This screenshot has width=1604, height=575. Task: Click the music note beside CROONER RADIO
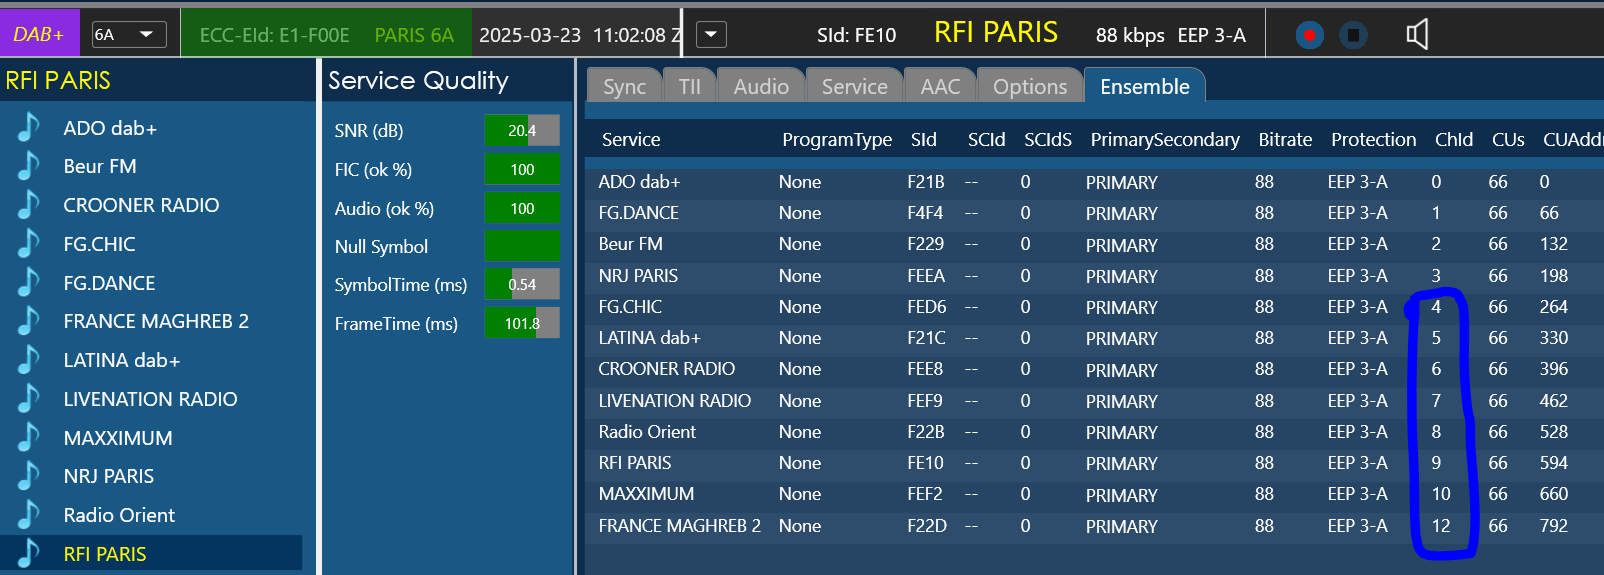coord(29,205)
